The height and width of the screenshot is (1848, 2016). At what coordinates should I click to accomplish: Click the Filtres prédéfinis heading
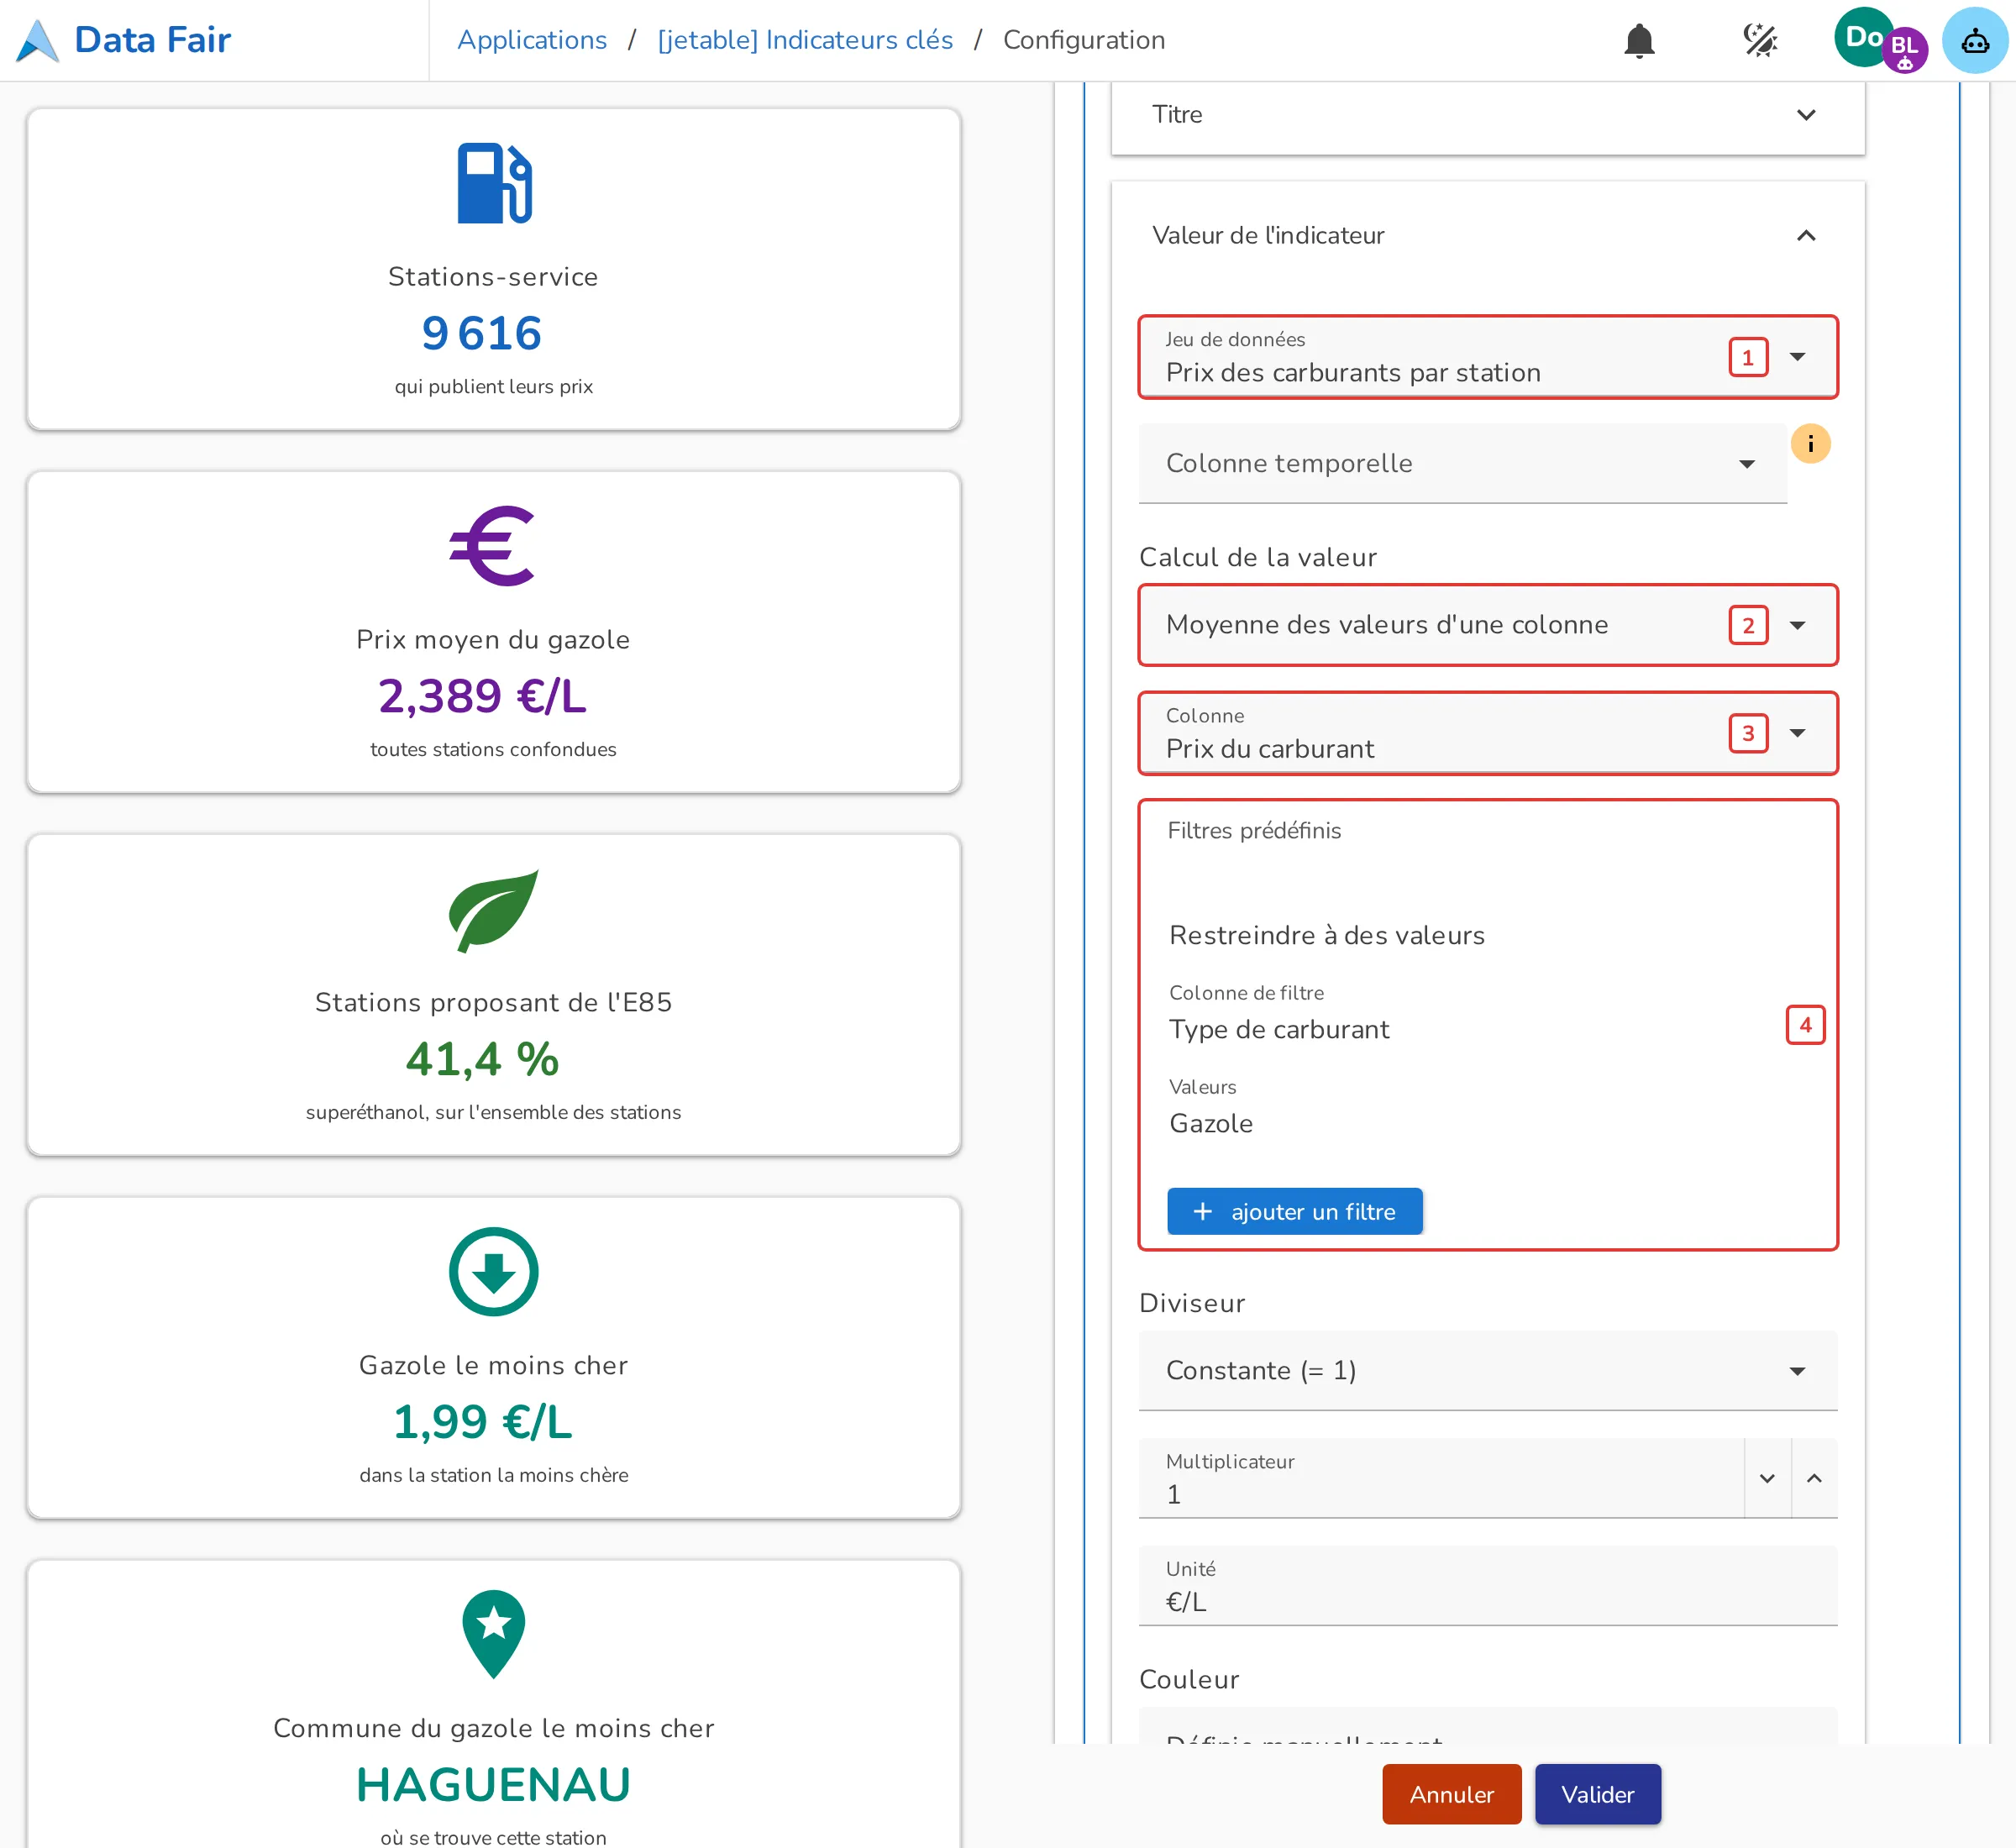pyautogui.click(x=1254, y=831)
